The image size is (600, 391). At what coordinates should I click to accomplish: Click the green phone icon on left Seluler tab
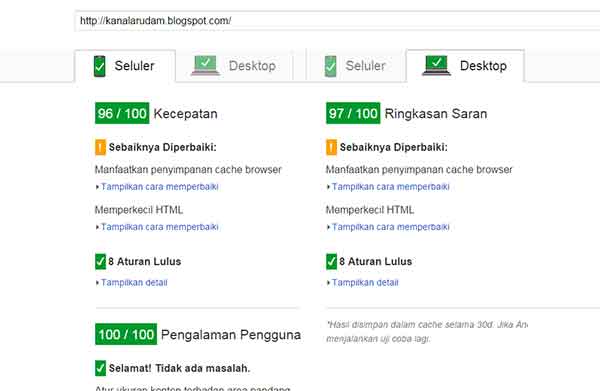[x=99, y=66]
